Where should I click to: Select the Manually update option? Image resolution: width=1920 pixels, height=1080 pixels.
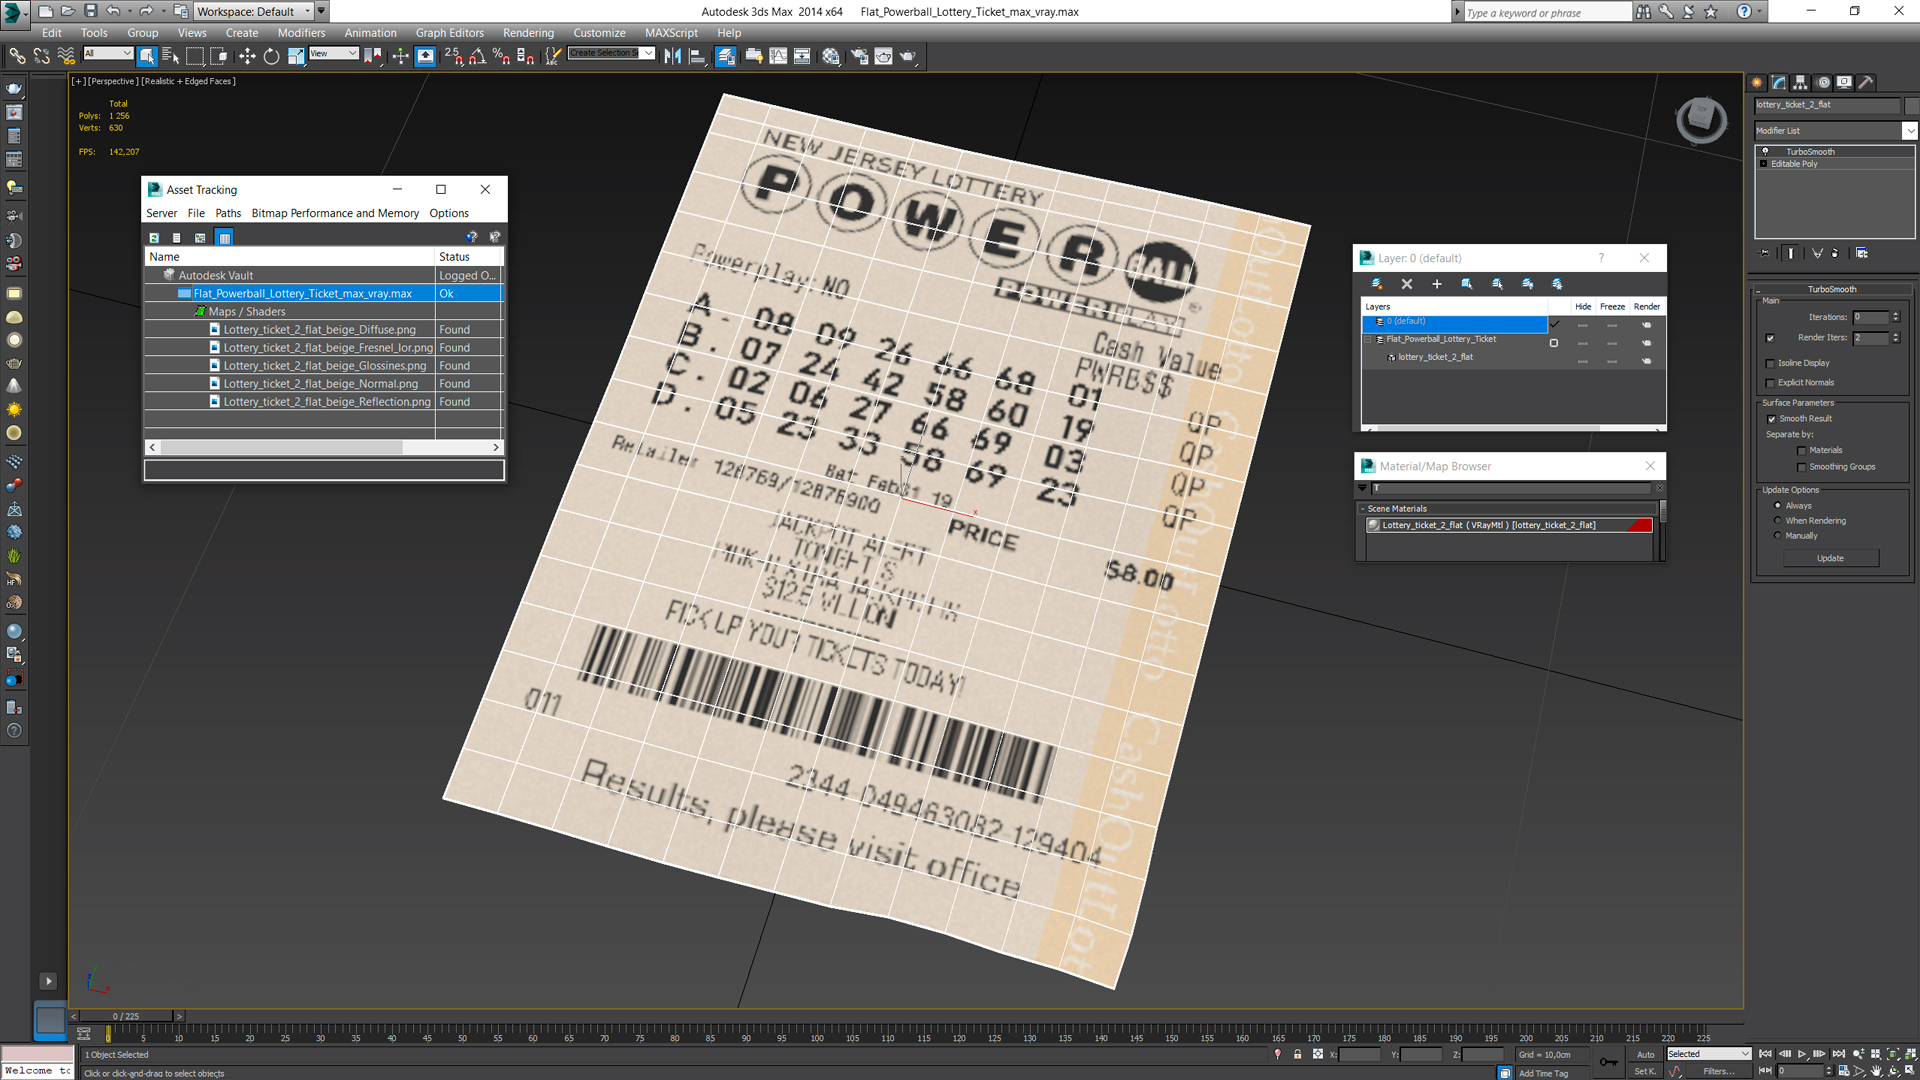coord(1777,536)
